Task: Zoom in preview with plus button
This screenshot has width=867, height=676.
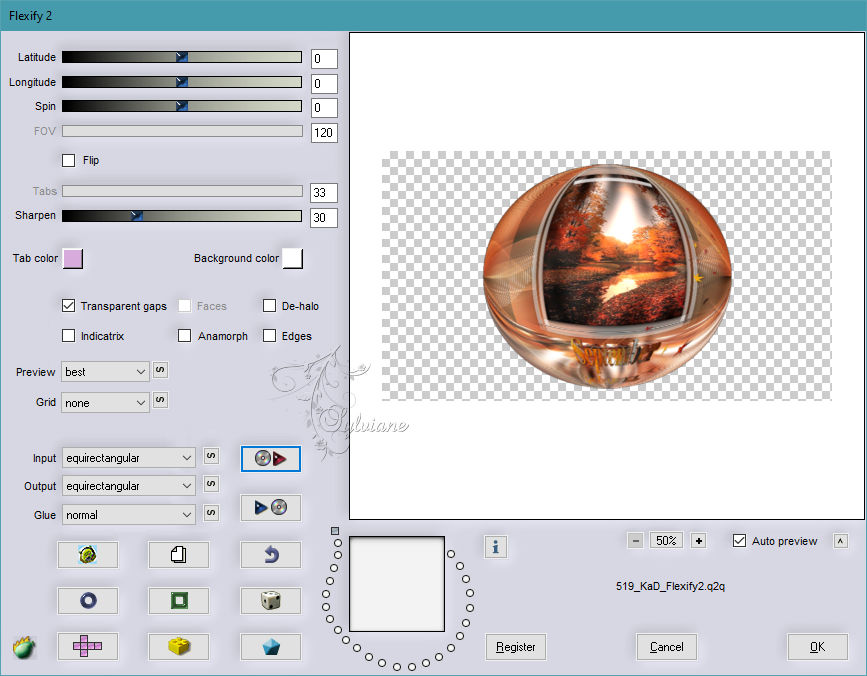Action: [x=699, y=541]
